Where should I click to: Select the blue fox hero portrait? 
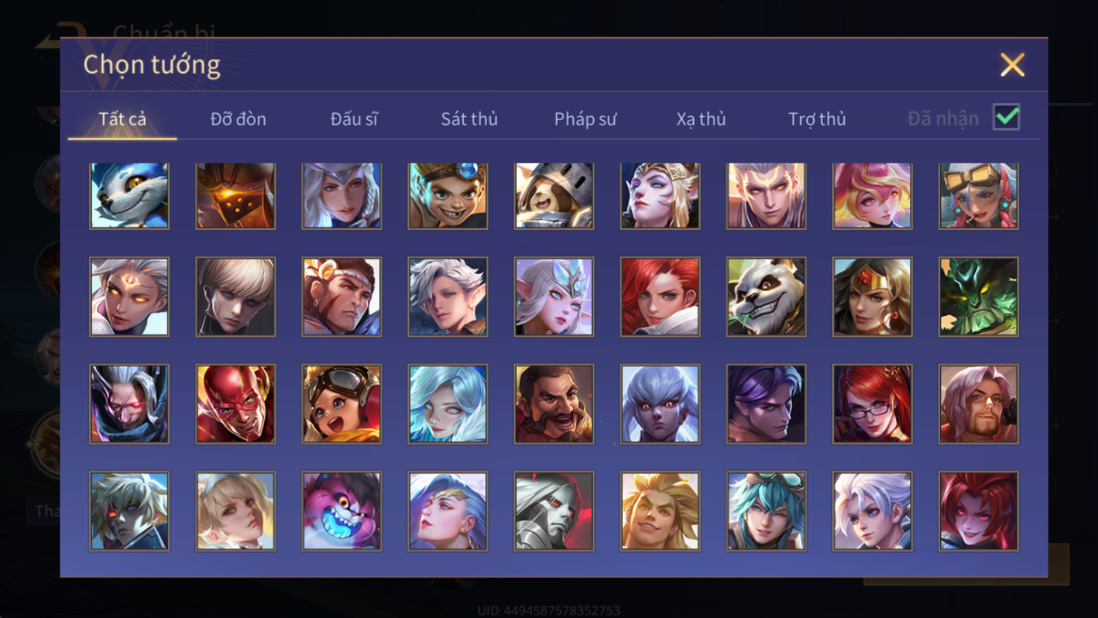click(130, 196)
